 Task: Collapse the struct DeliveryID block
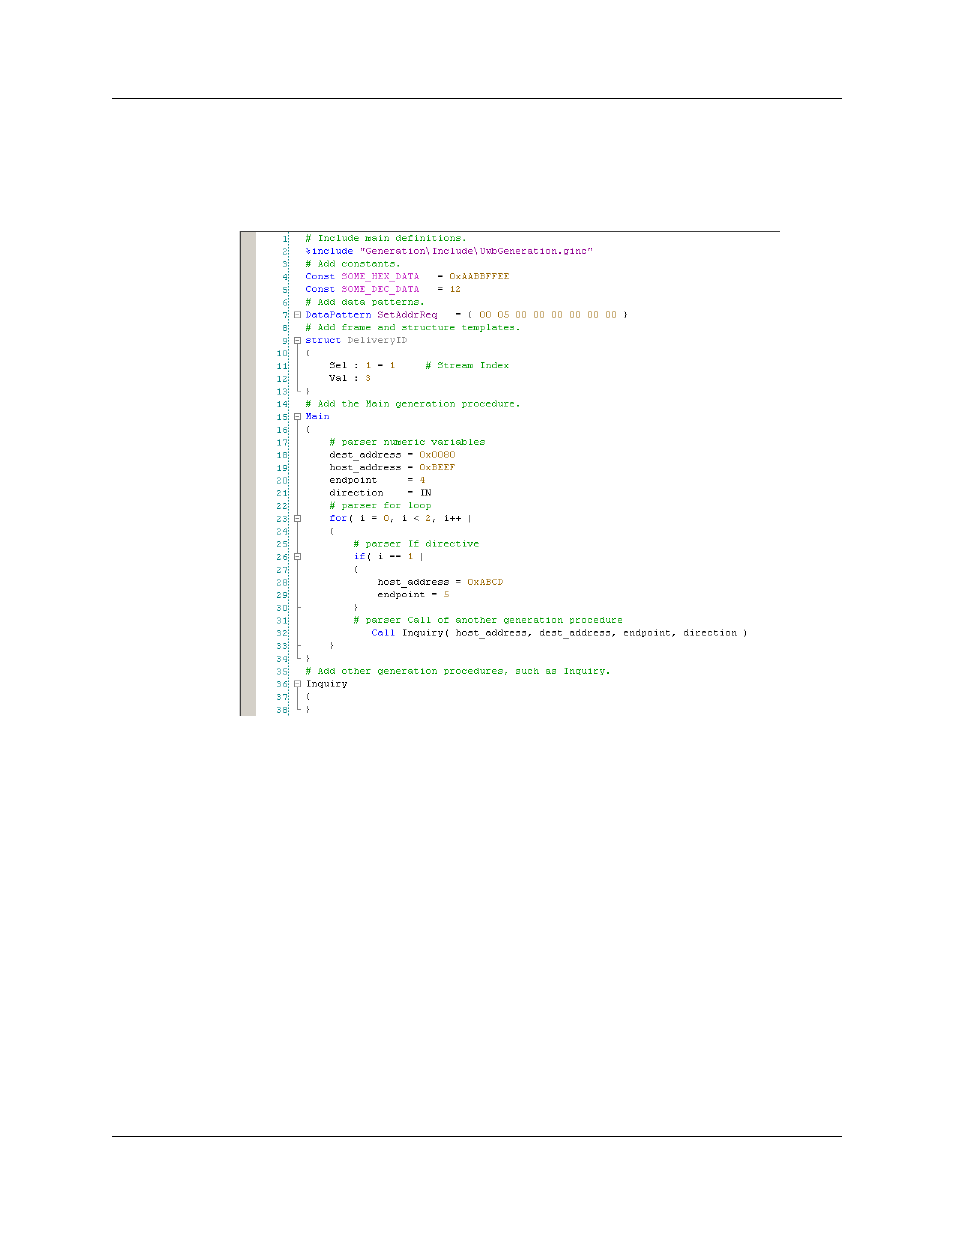[x=297, y=340]
